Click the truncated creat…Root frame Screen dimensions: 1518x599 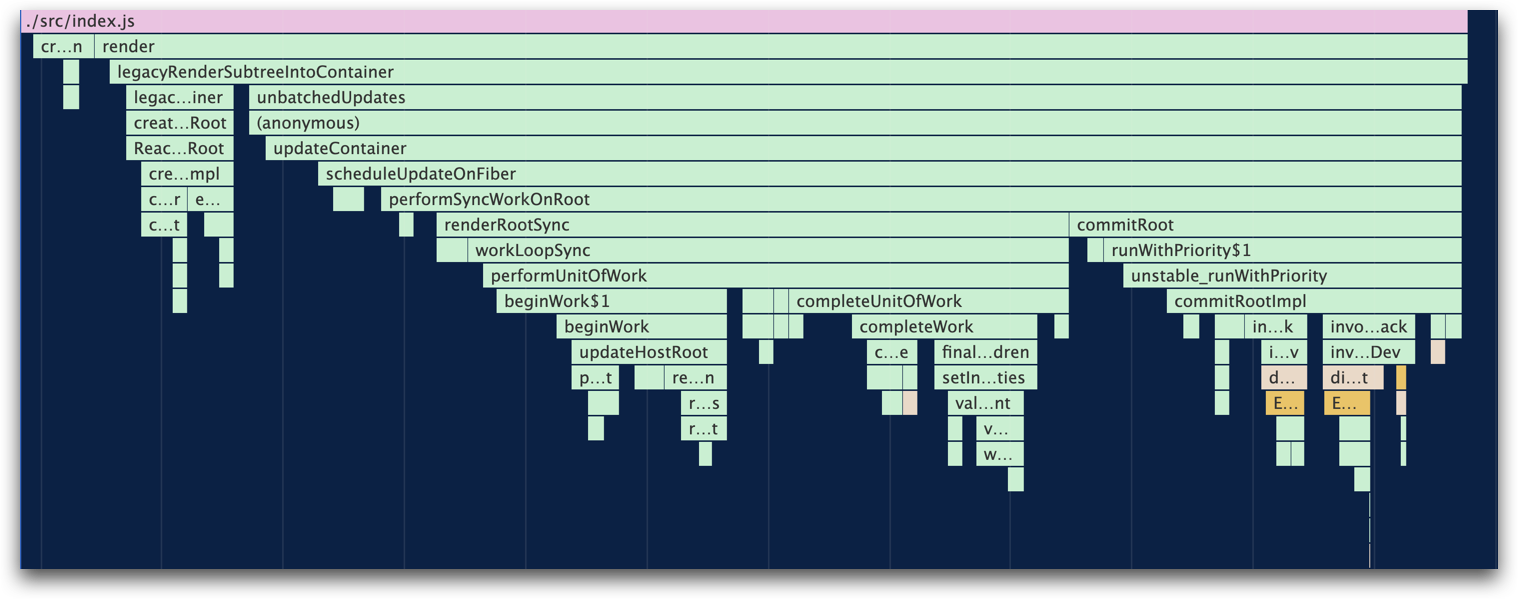pos(180,123)
